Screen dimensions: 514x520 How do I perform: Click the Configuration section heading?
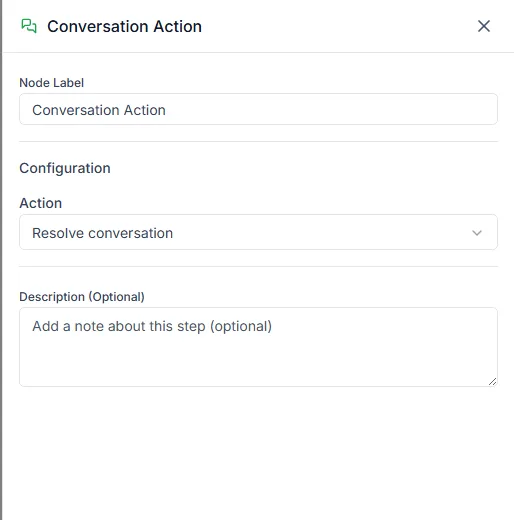[x=65, y=168]
